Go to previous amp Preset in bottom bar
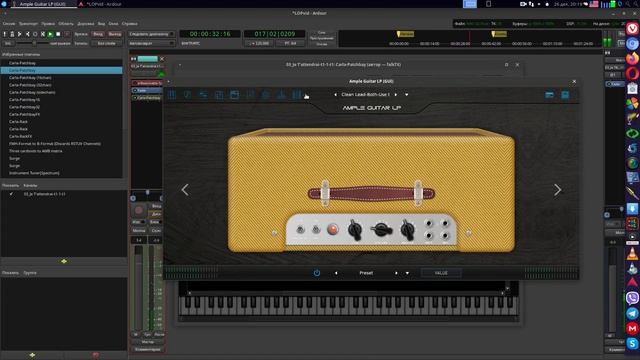Viewport: 640px width, 360px height. (x=336, y=273)
